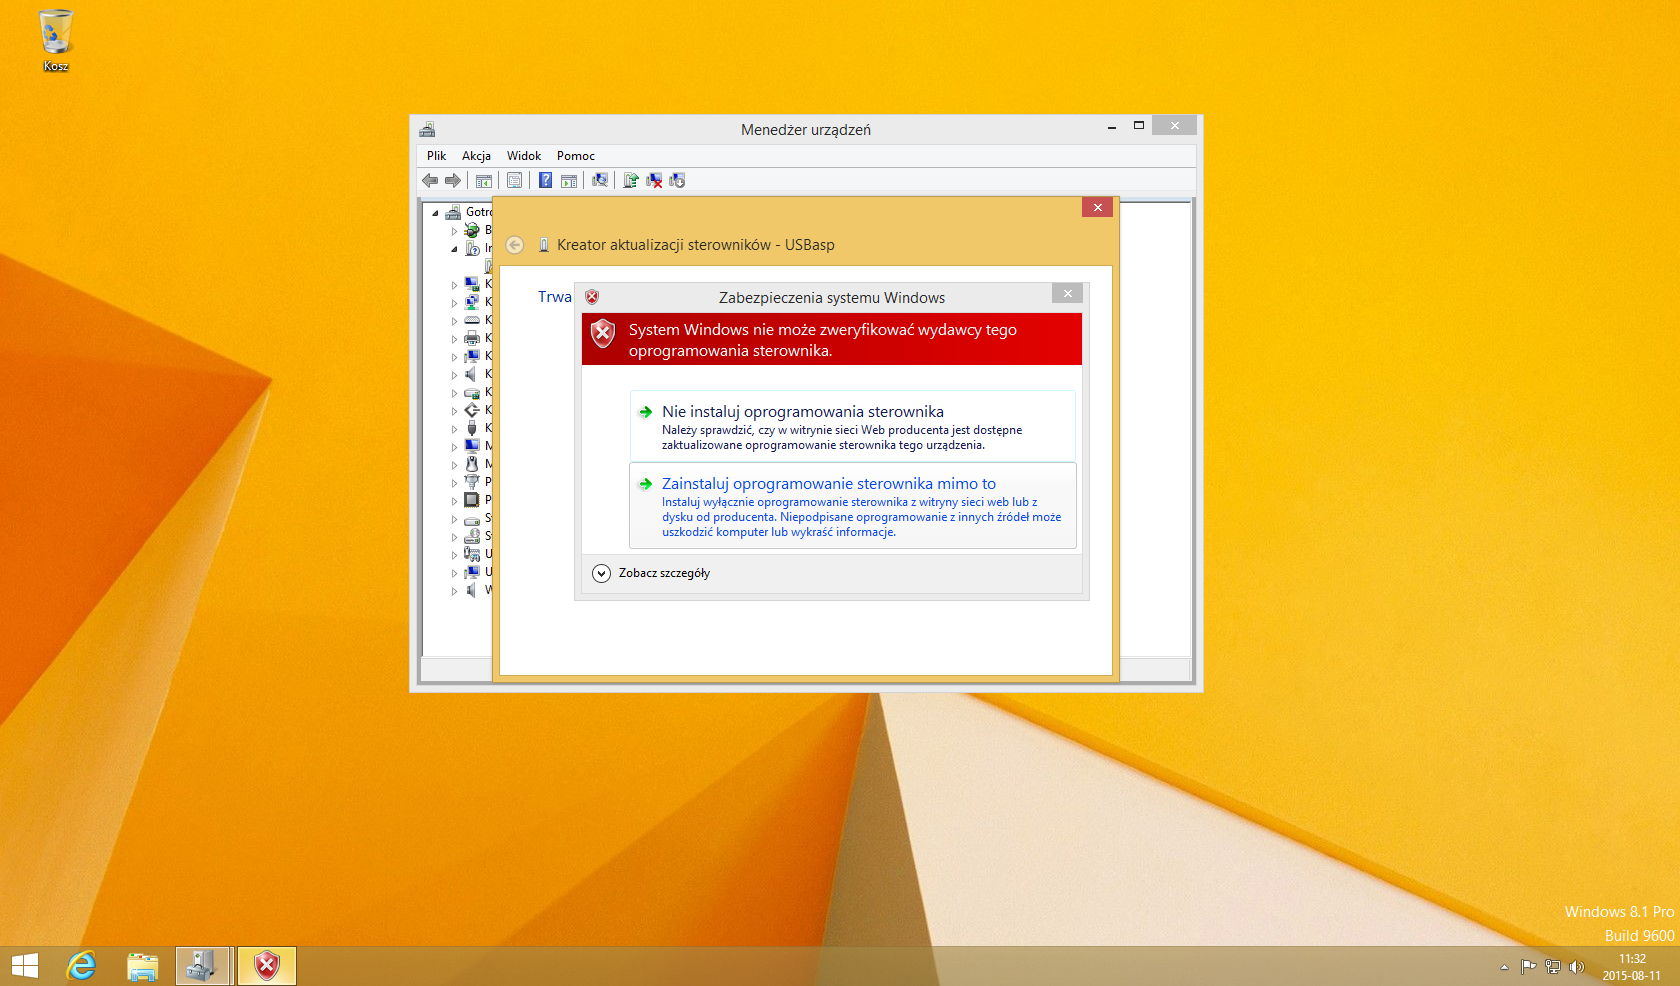Select the Kosz recycle bin desktop icon
The width and height of the screenshot is (1680, 986).
56,40
